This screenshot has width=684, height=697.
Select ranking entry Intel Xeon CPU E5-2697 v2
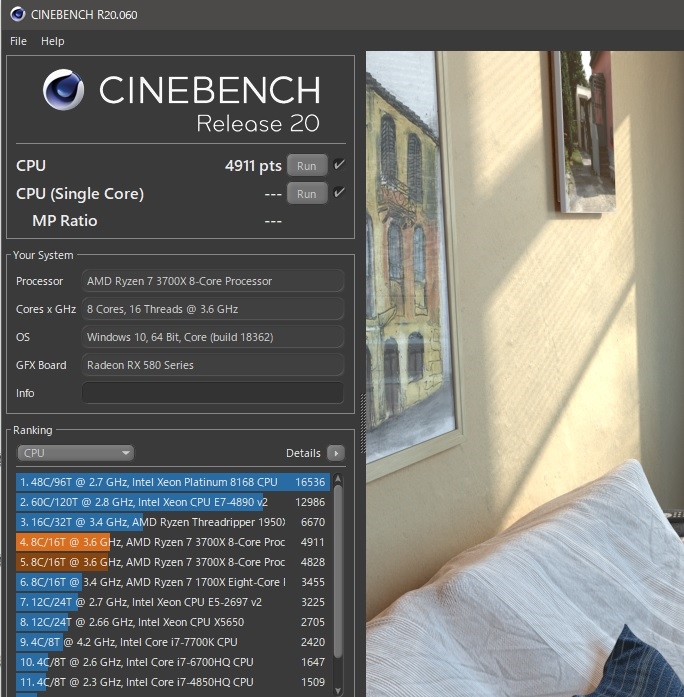point(173,602)
